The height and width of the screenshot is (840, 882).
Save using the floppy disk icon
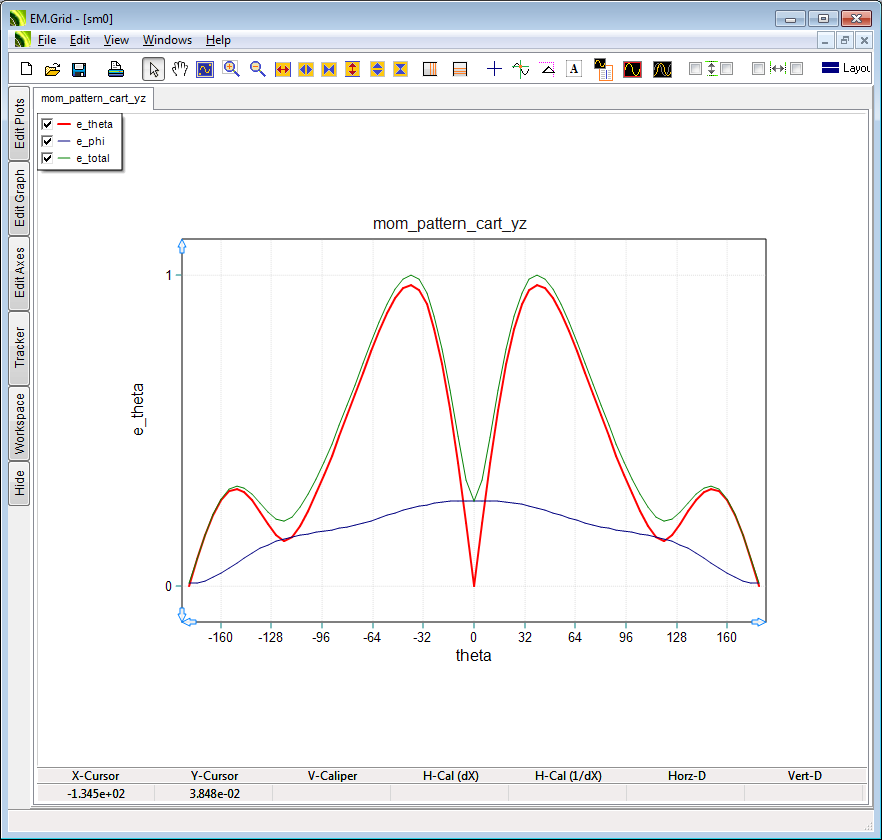(x=79, y=69)
